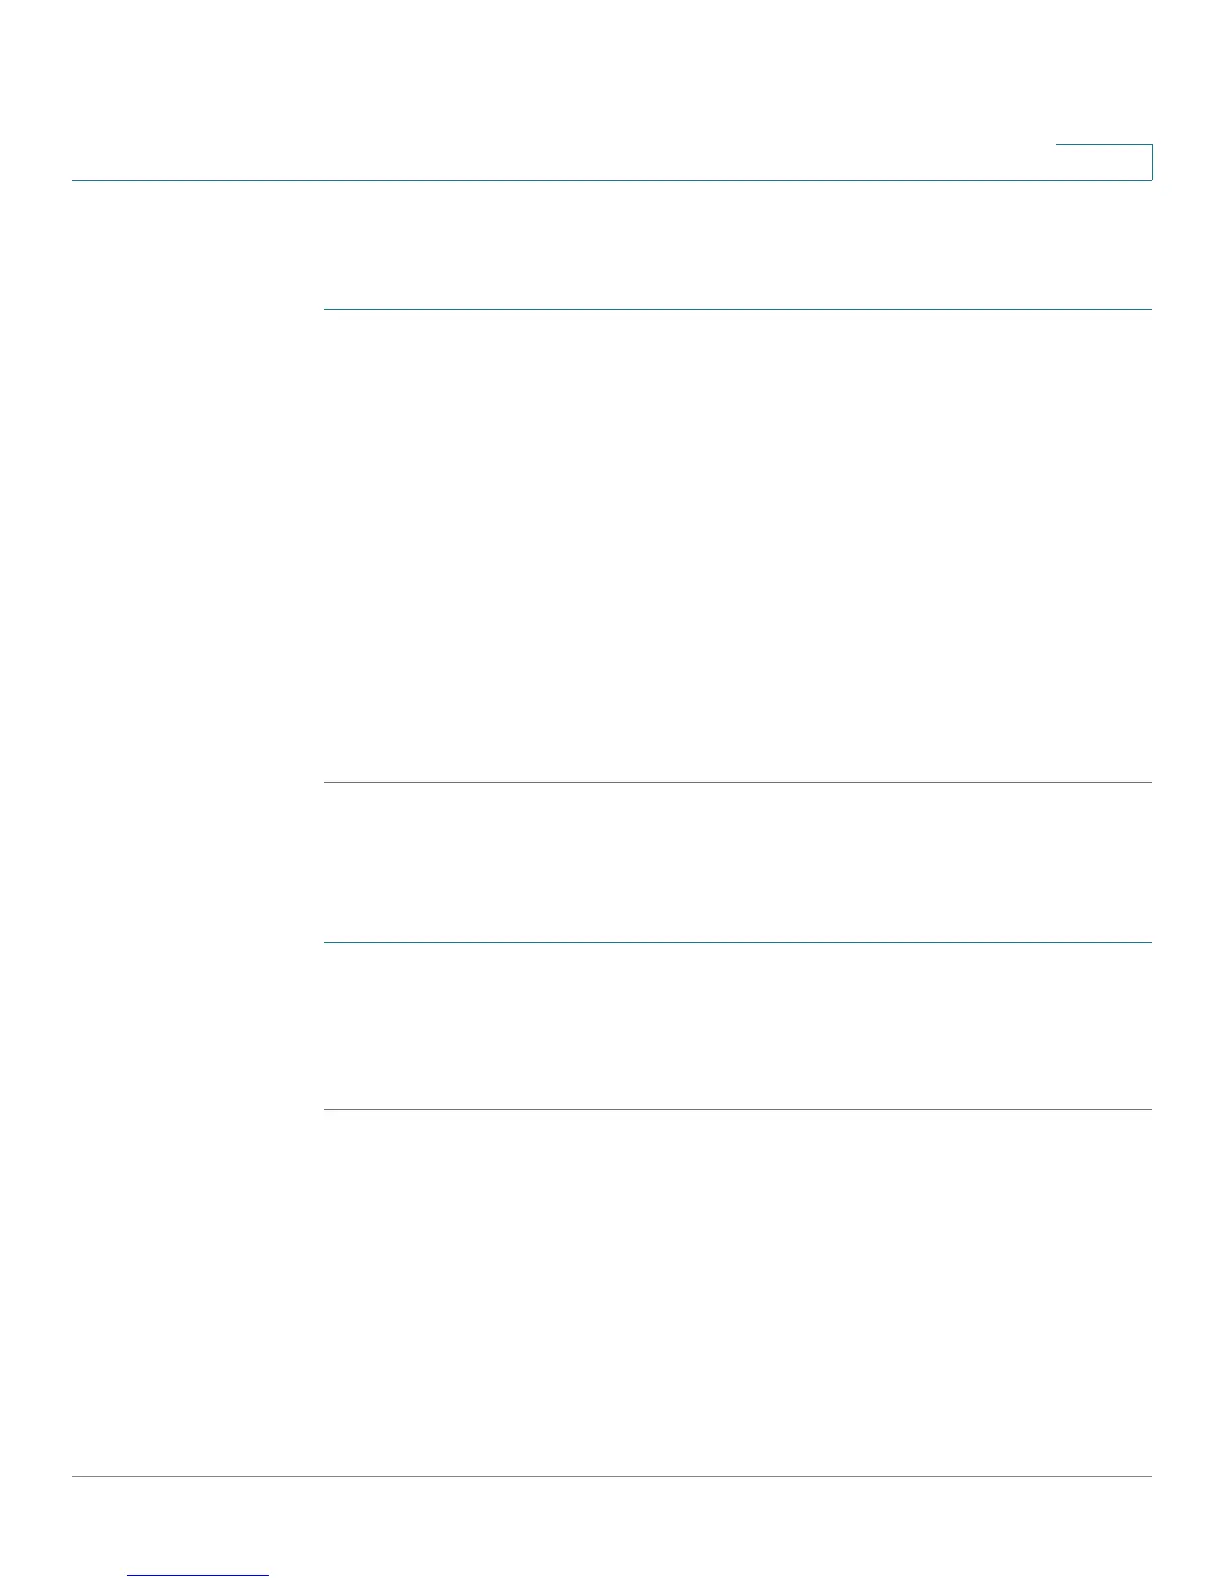Click the left end of the footer separator
This screenshot has height=1584, width=1224.
pyautogui.click(x=76, y=1477)
